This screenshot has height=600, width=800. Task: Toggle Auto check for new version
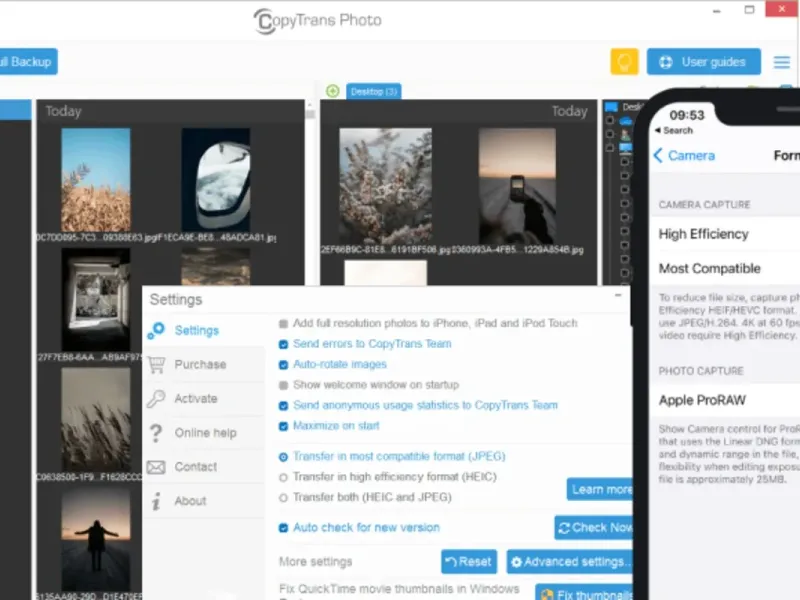click(x=283, y=528)
